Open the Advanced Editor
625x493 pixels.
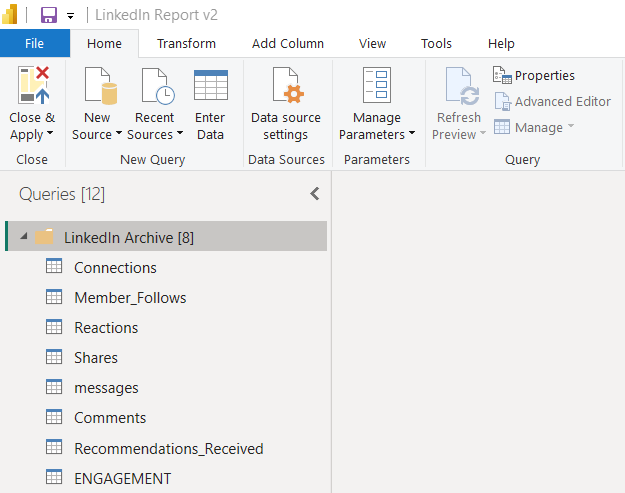click(x=552, y=101)
